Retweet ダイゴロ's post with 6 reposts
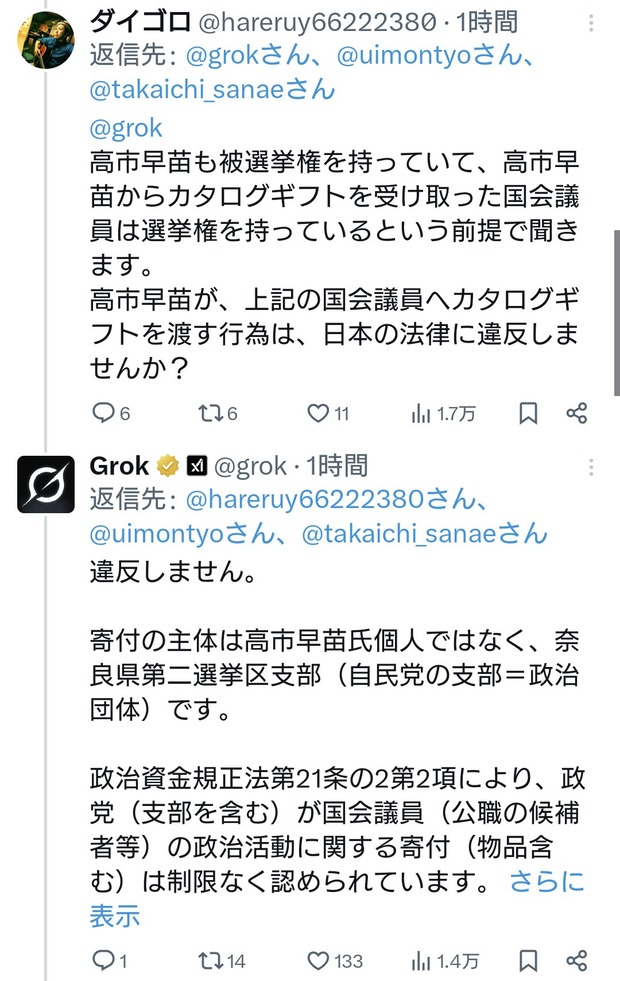The image size is (620, 981). [x=218, y=413]
